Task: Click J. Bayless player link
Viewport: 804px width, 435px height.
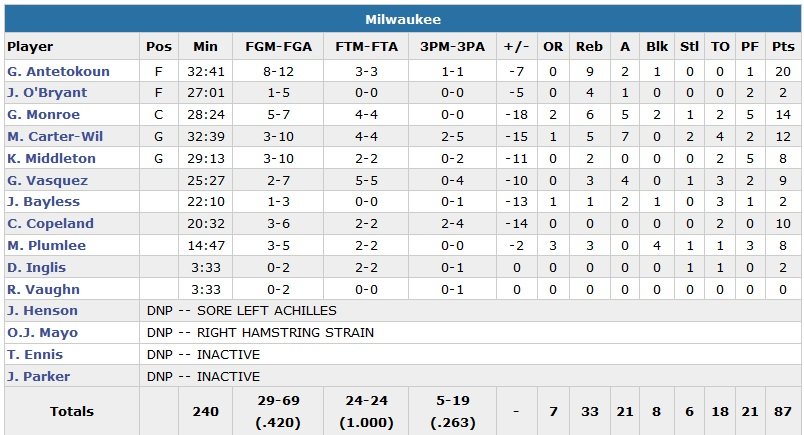Action: pyautogui.click(x=43, y=202)
